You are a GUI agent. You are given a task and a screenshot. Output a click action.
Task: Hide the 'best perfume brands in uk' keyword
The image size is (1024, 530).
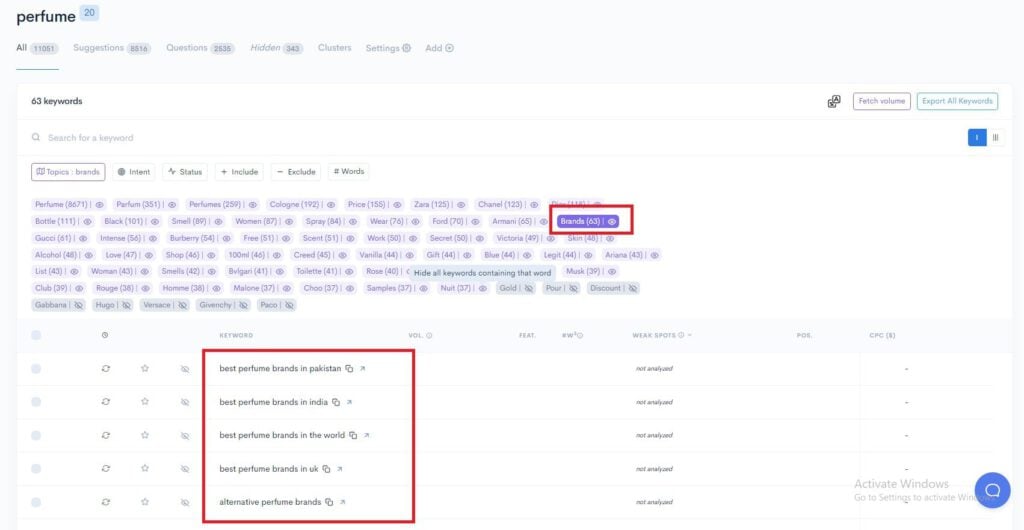pyautogui.click(x=185, y=469)
